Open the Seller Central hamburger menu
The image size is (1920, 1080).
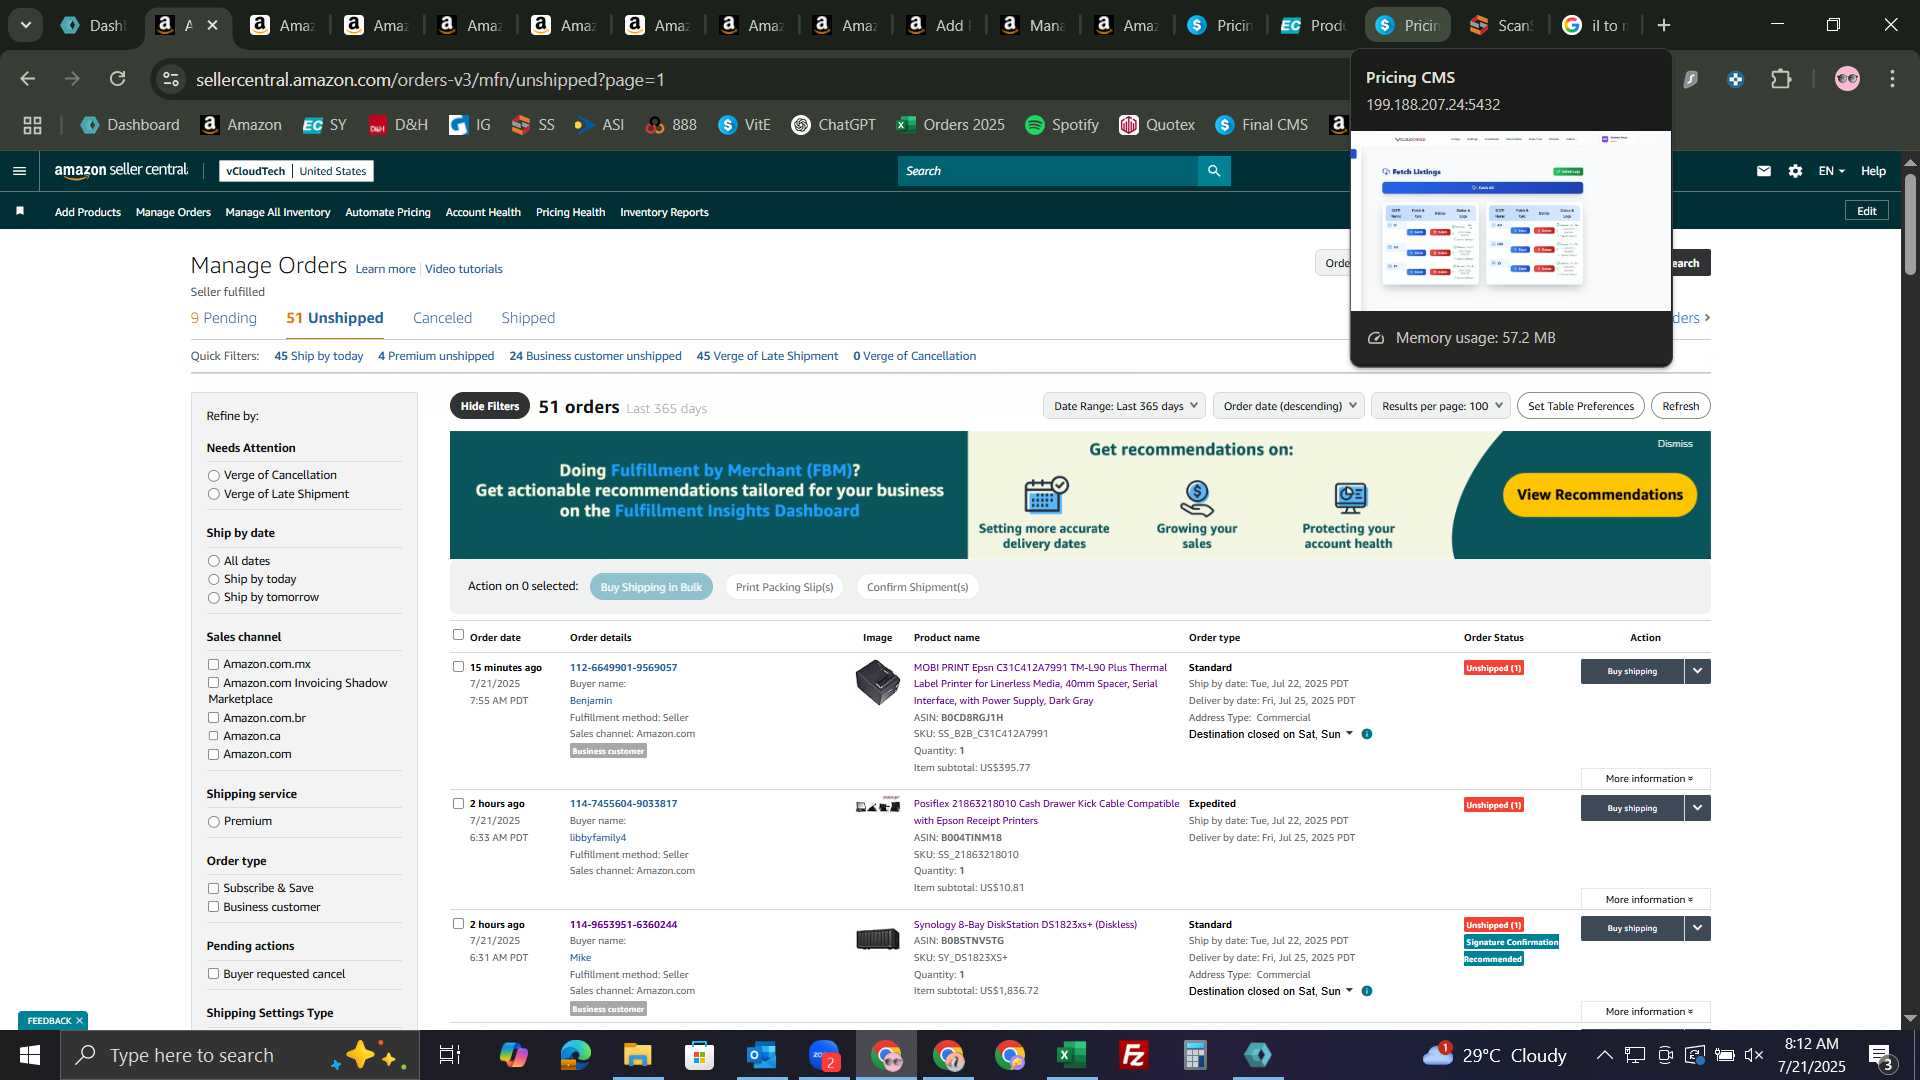click(19, 171)
